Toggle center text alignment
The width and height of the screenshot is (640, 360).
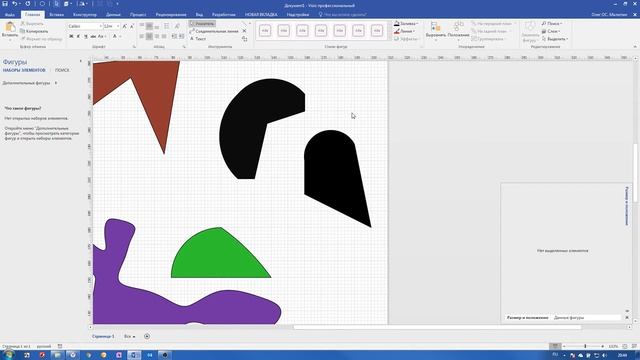[x=149, y=36]
